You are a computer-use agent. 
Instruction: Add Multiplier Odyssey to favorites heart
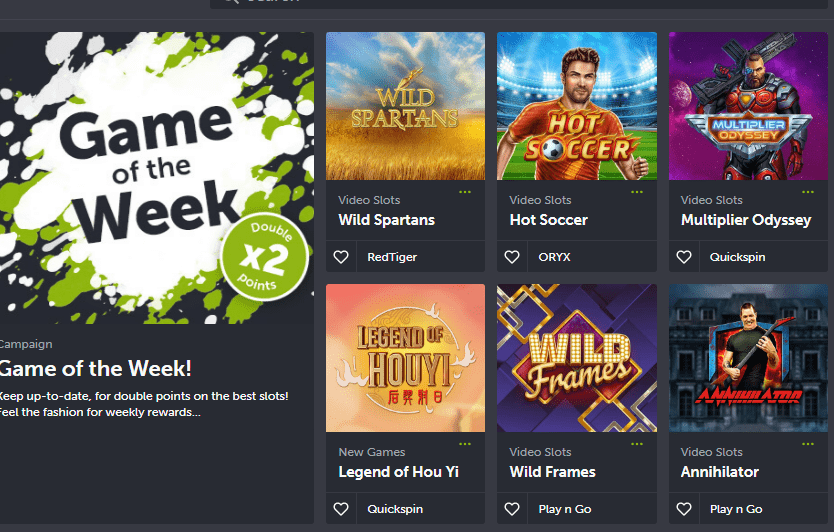pos(683,257)
